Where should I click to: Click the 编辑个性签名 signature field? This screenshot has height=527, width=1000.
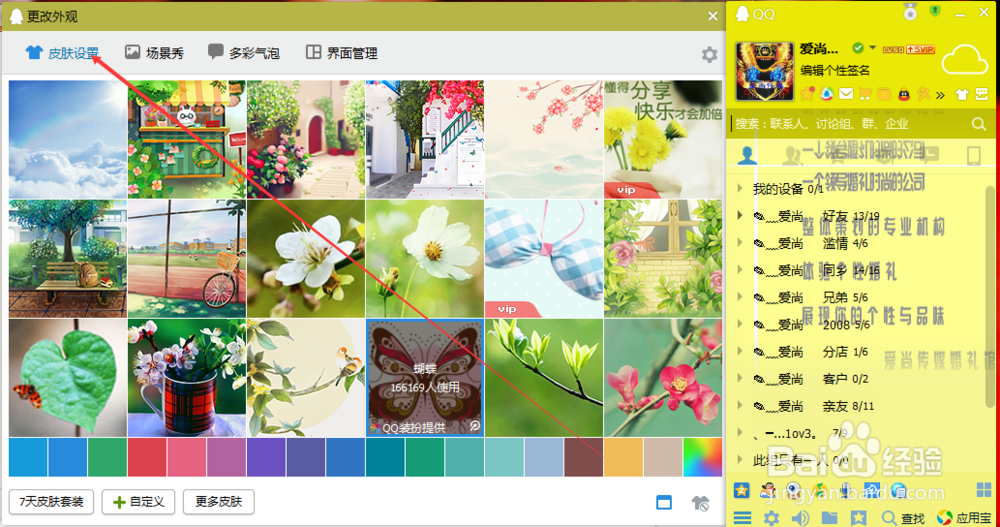click(835, 70)
